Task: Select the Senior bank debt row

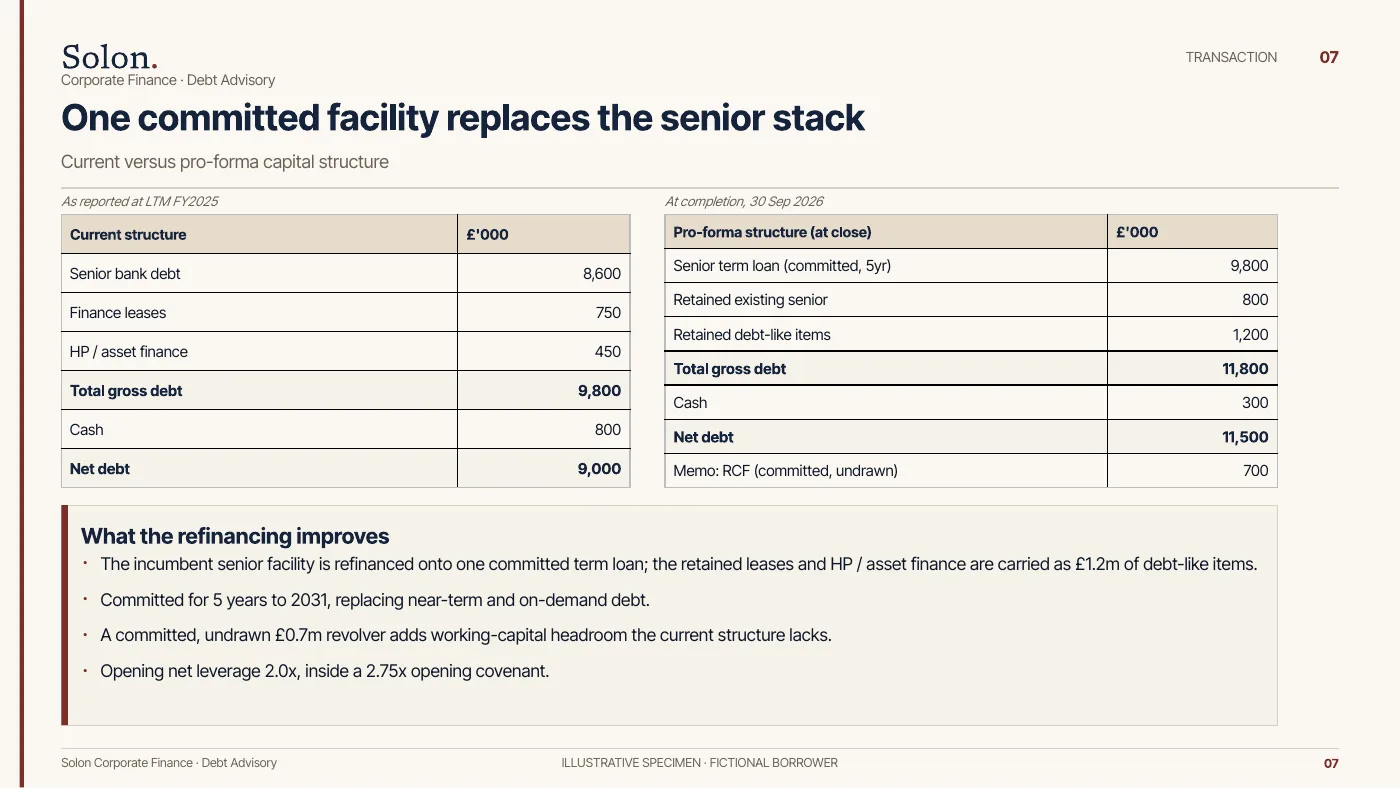Action: (x=346, y=273)
